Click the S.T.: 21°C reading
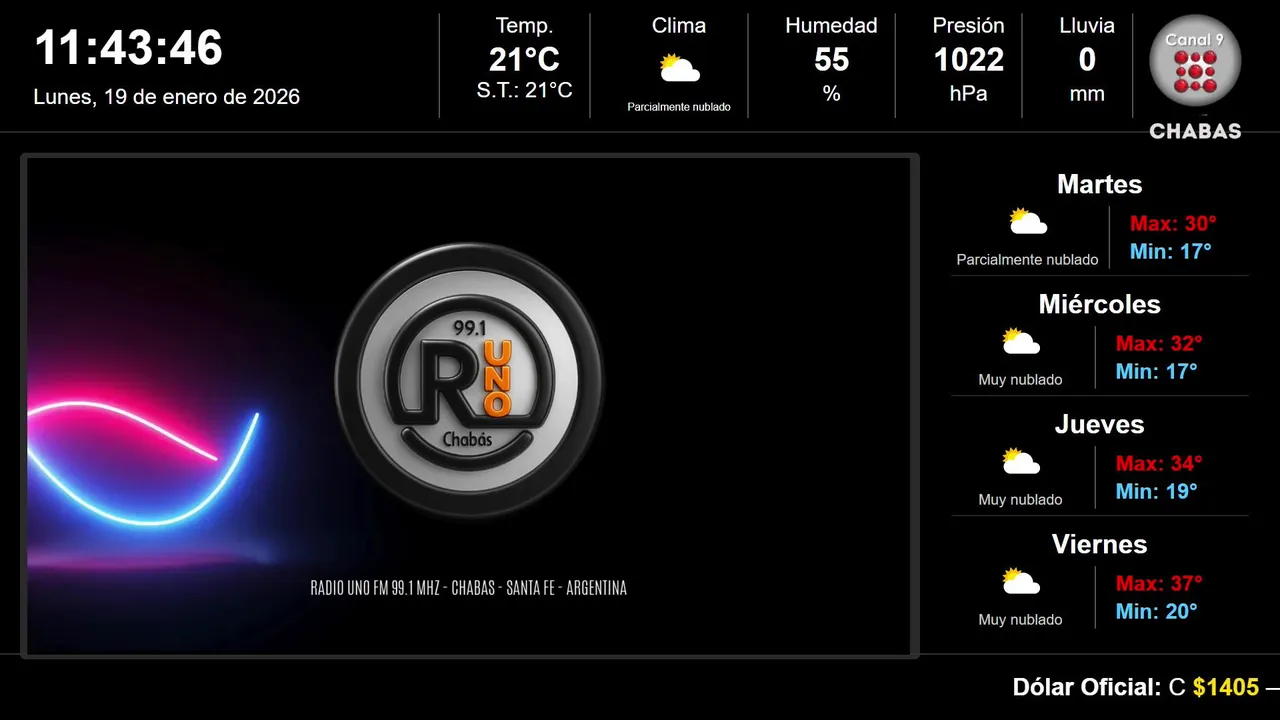This screenshot has width=1280, height=720. (524, 91)
